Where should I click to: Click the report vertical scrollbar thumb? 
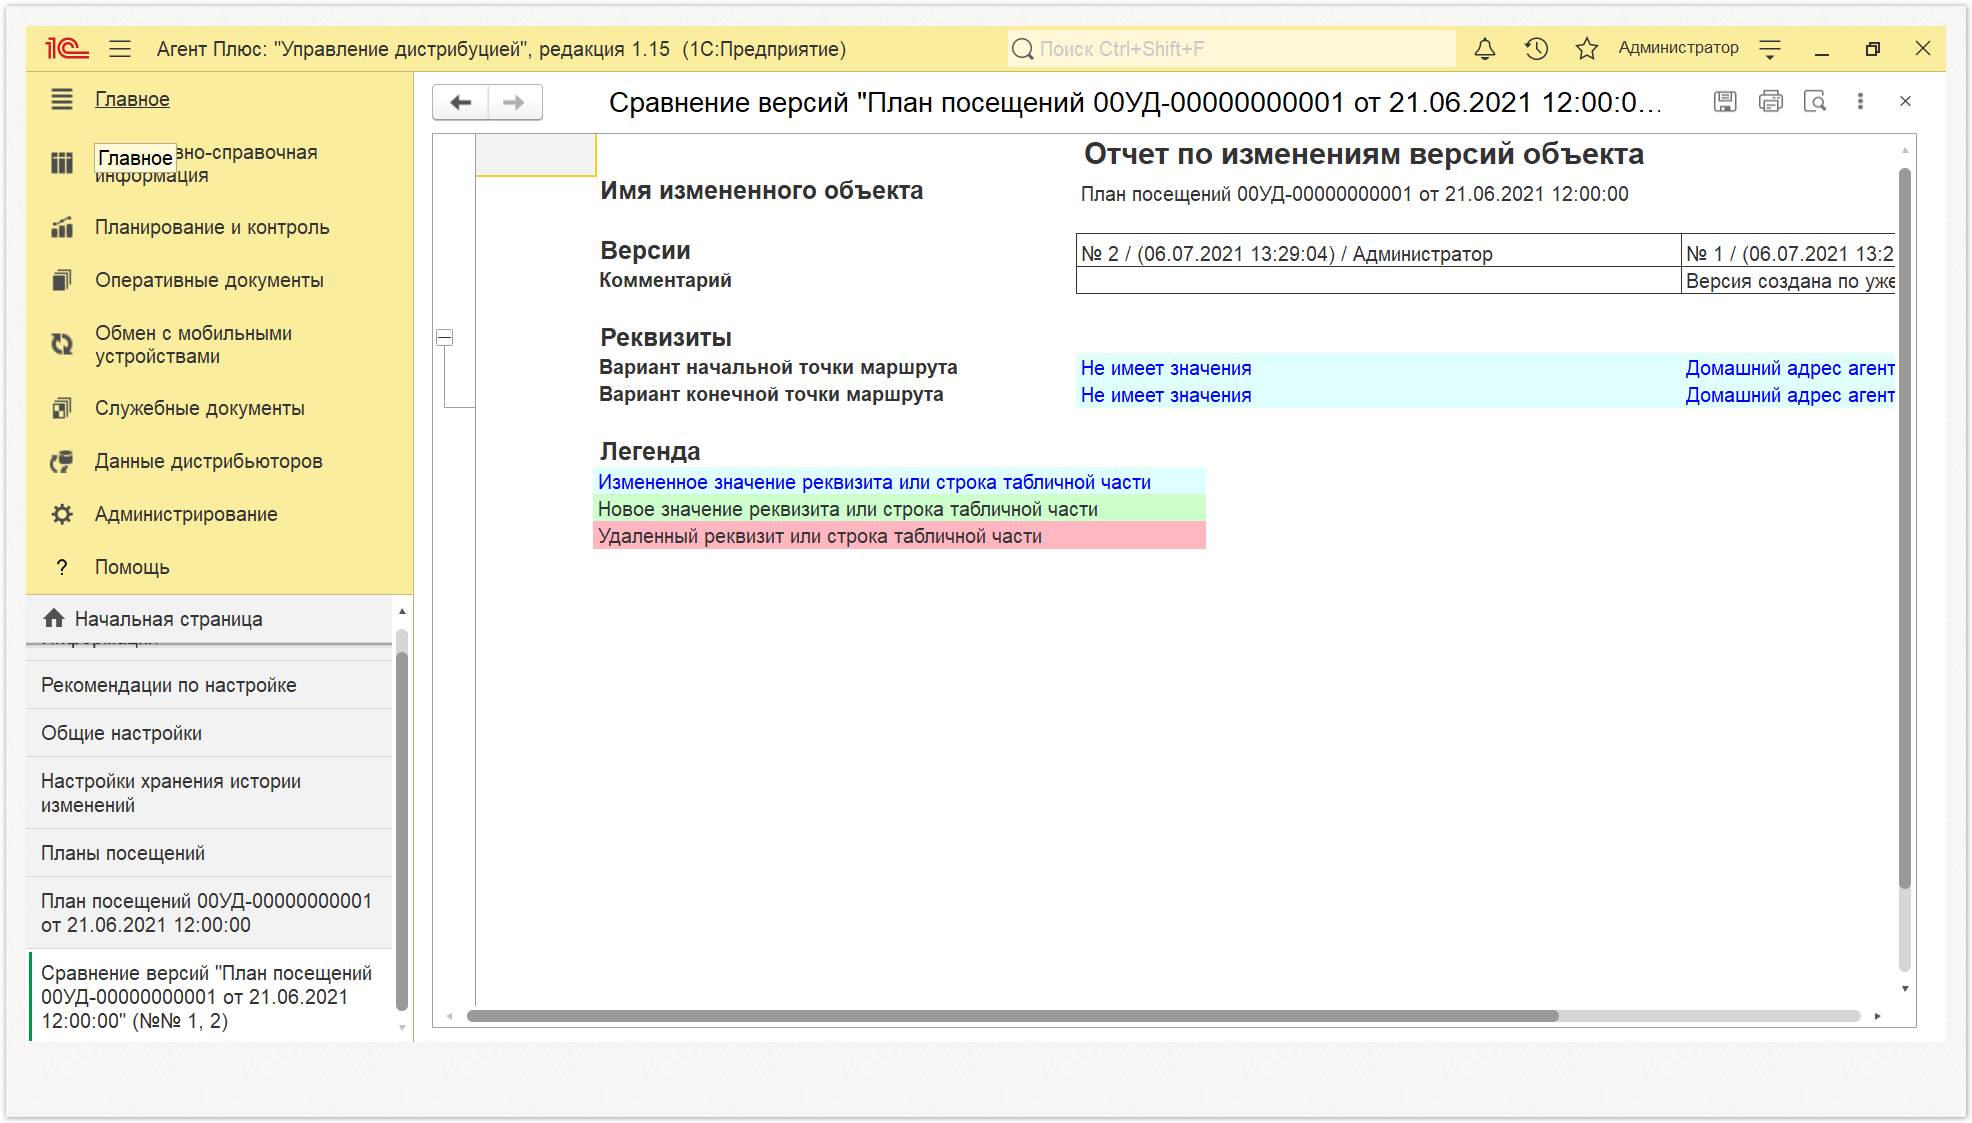point(1905,528)
